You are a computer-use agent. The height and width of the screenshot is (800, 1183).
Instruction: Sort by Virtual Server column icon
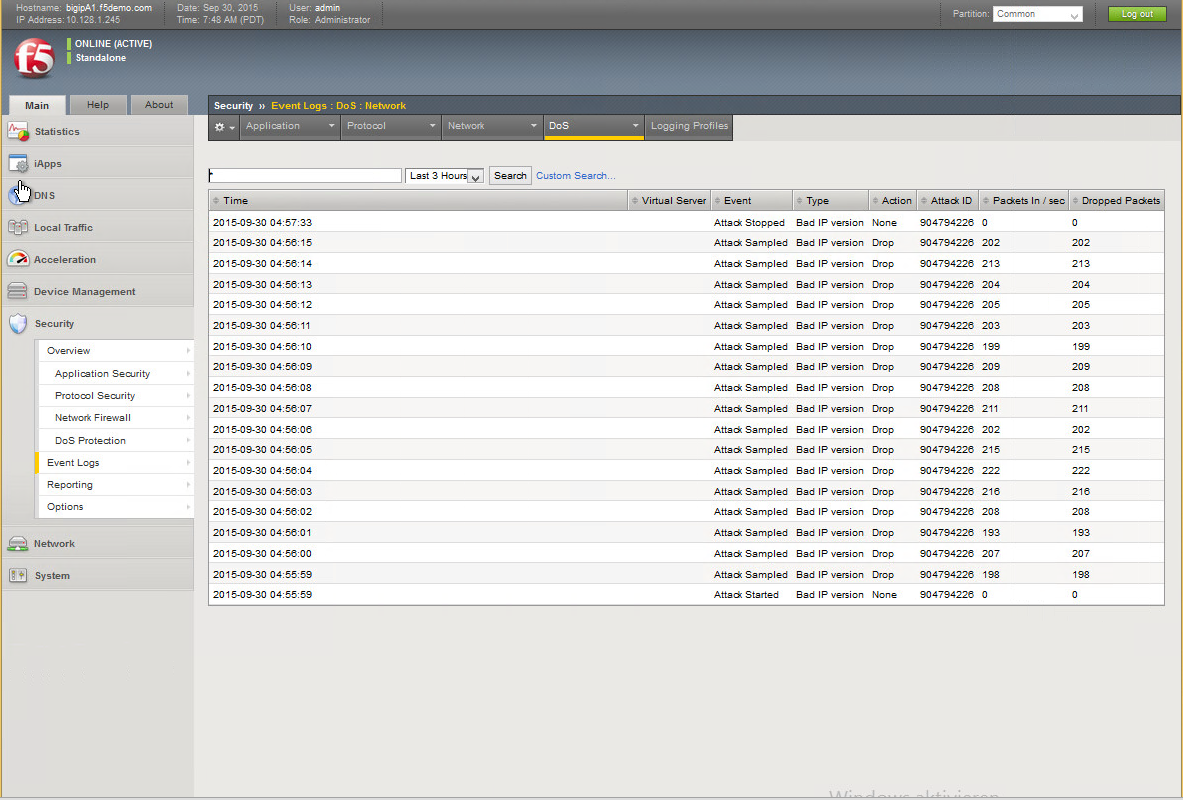pyautogui.click(x=635, y=201)
